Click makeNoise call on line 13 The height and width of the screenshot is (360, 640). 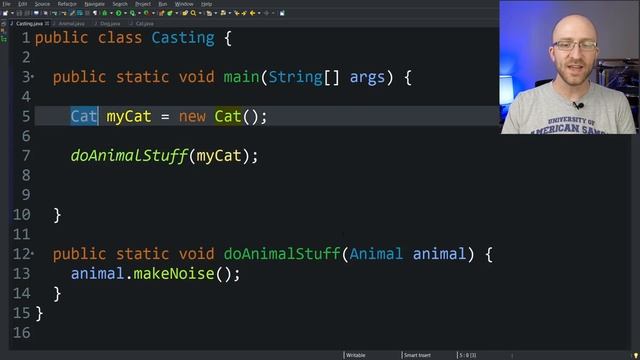click(174, 273)
